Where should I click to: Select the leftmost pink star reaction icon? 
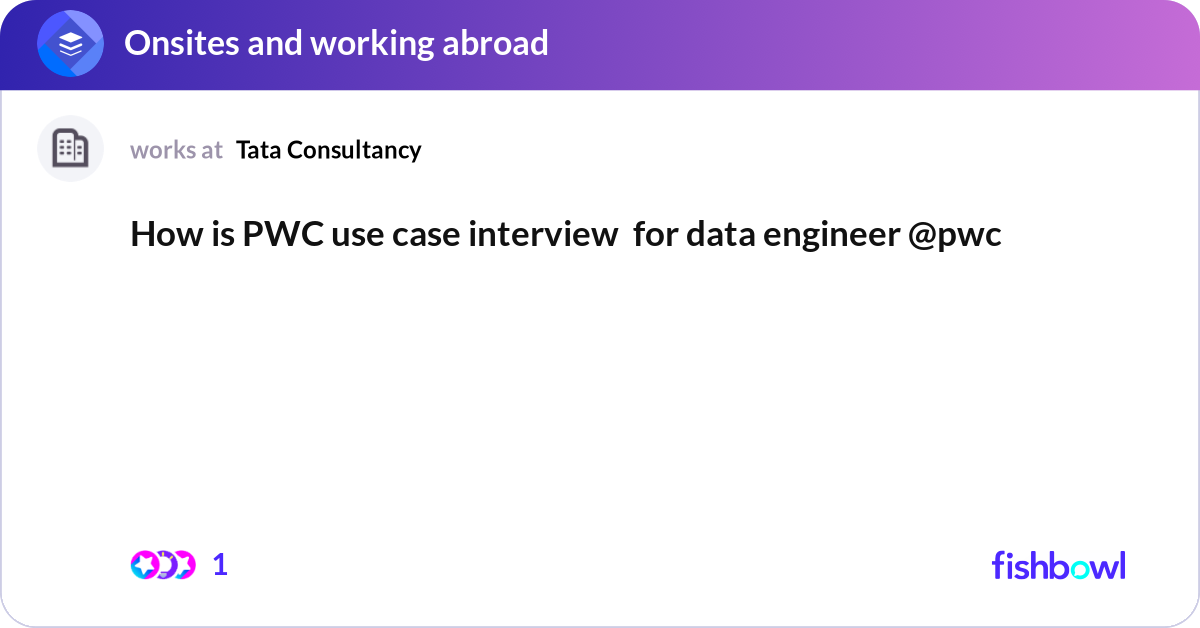tap(145, 565)
